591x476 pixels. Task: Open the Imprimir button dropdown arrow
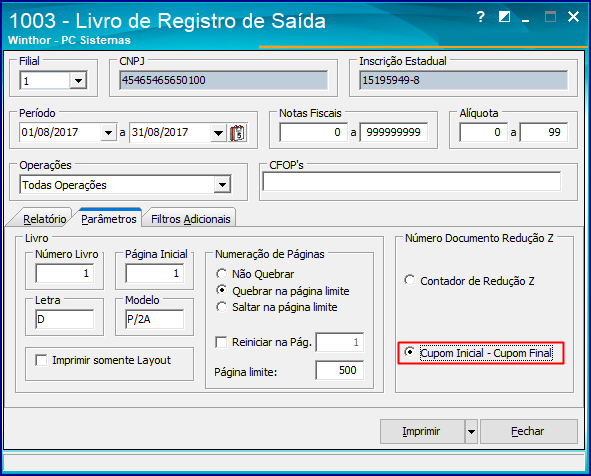471,432
